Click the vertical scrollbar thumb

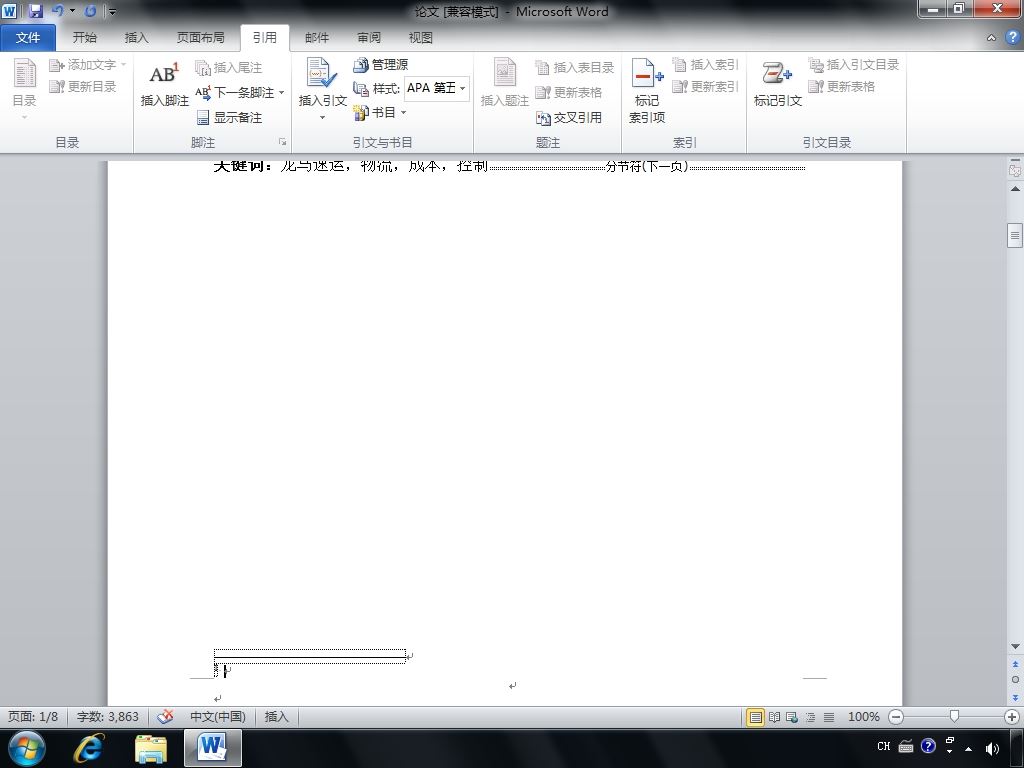point(1015,236)
